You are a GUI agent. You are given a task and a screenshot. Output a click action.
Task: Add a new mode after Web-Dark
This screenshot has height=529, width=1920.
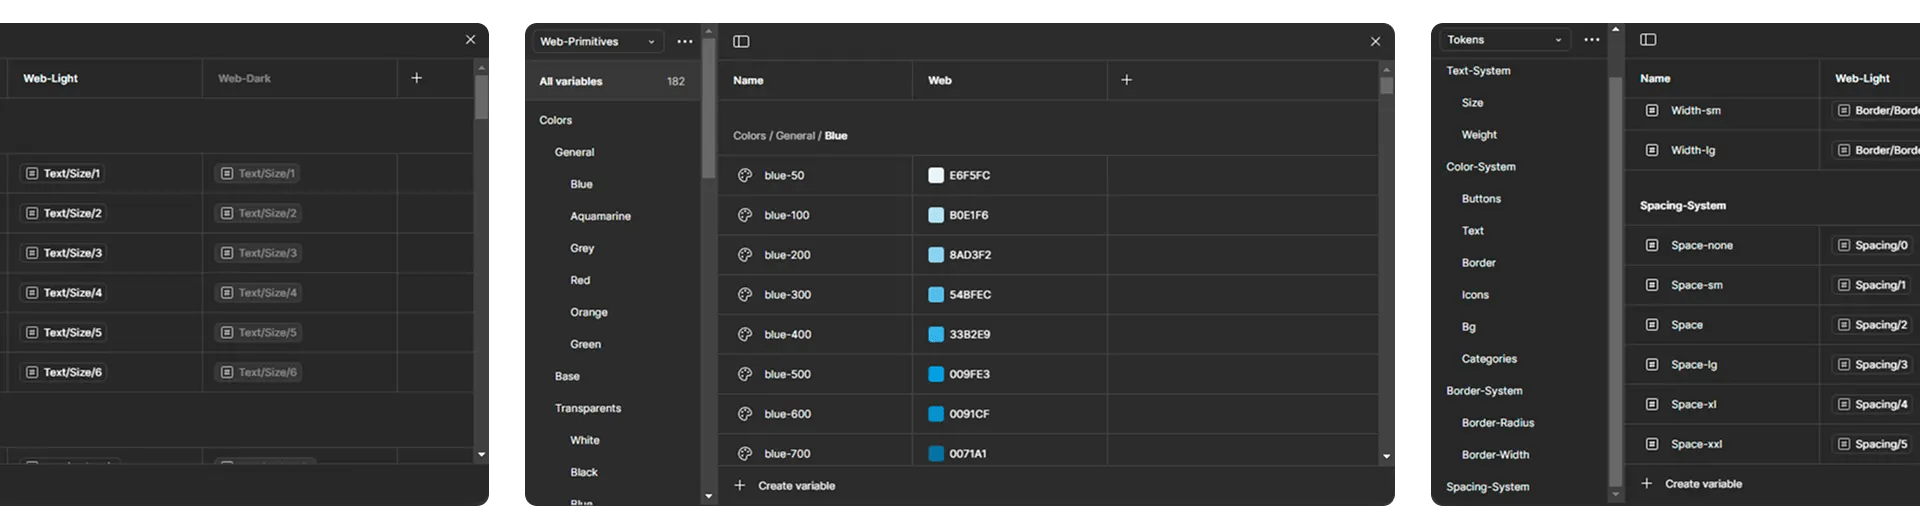coord(416,78)
